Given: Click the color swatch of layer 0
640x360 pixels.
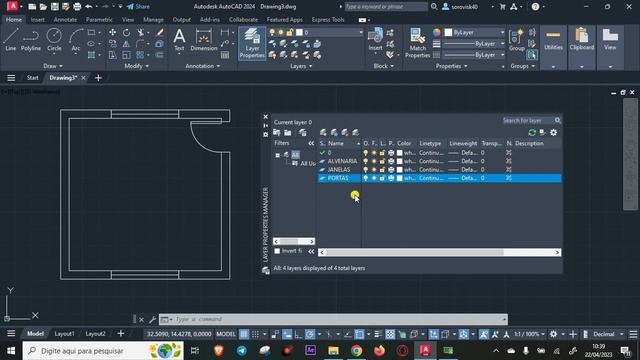Looking at the screenshot, I should tap(400, 153).
